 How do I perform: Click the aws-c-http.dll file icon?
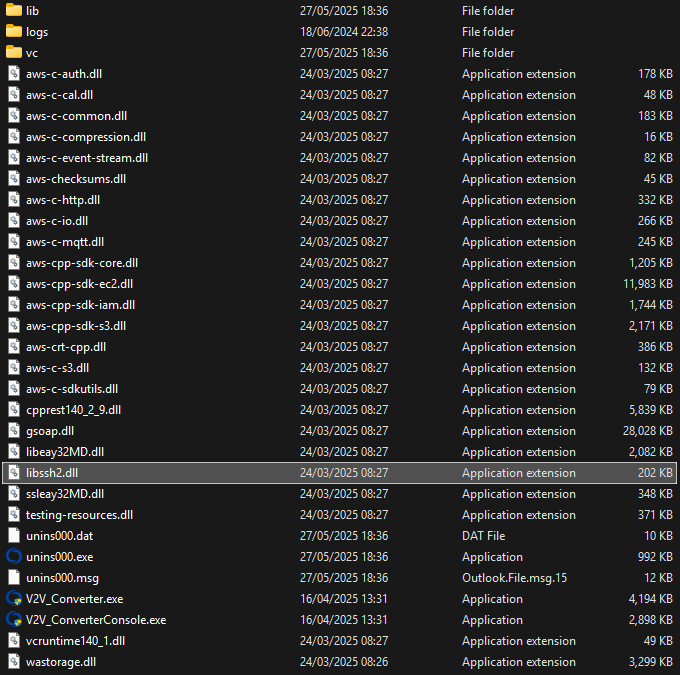tap(14, 200)
